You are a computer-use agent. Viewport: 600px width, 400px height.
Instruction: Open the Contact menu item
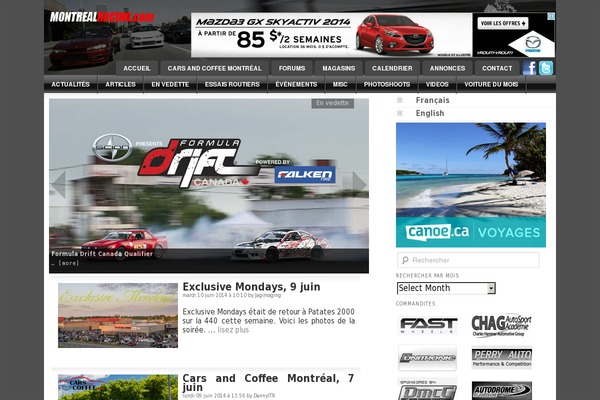497,68
